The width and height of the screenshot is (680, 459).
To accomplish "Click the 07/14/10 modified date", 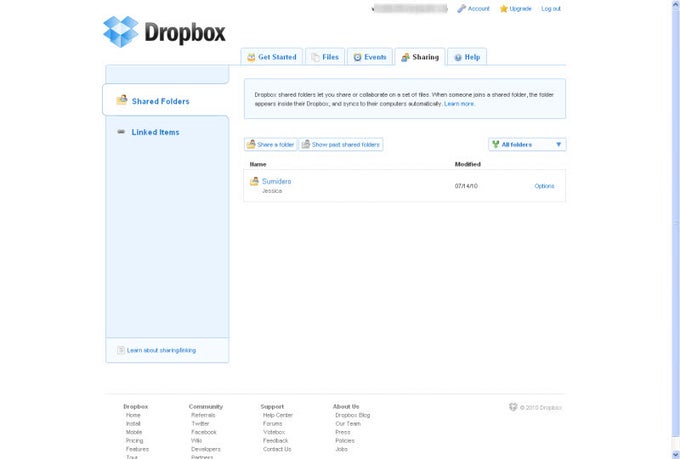I will click(x=466, y=186).
